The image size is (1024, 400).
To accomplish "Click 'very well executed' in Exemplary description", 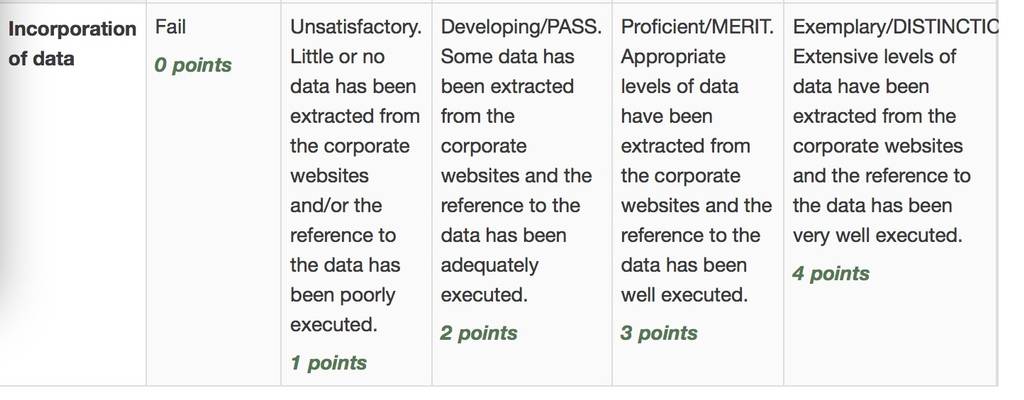I will [x=878, y=235].
